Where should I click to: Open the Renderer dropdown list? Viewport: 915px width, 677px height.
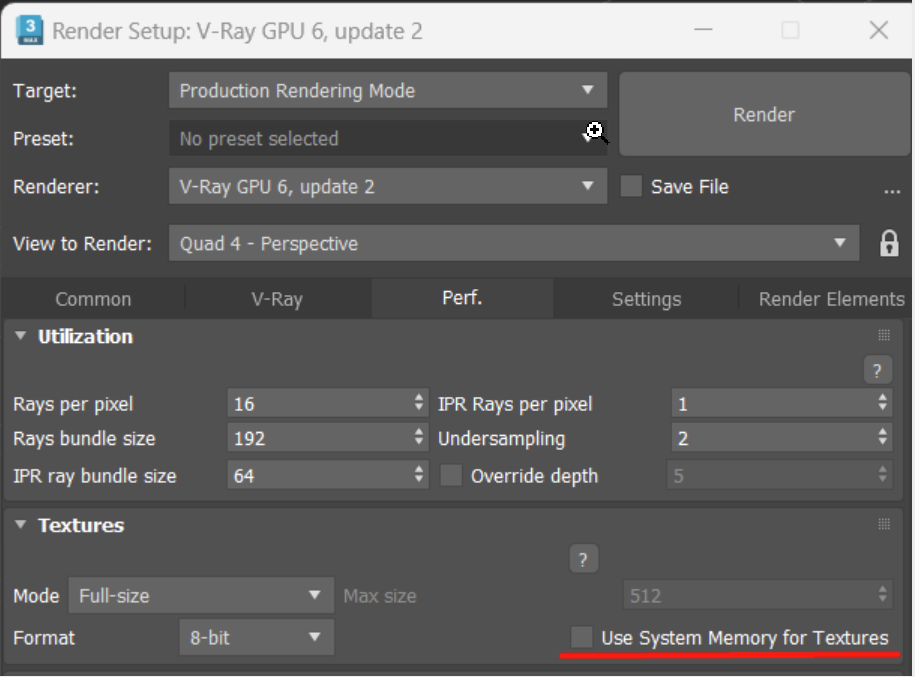(387, 187)
